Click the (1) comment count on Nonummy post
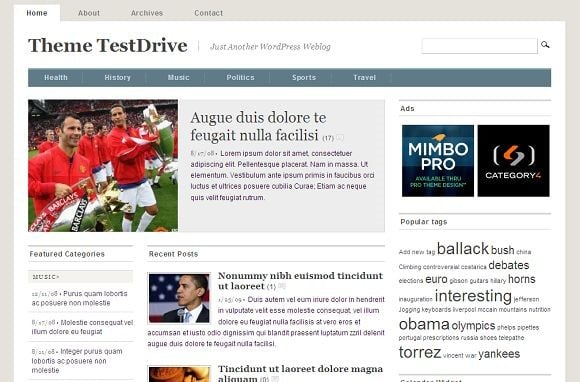The image size is (580, 382). (x=271, y=287)
